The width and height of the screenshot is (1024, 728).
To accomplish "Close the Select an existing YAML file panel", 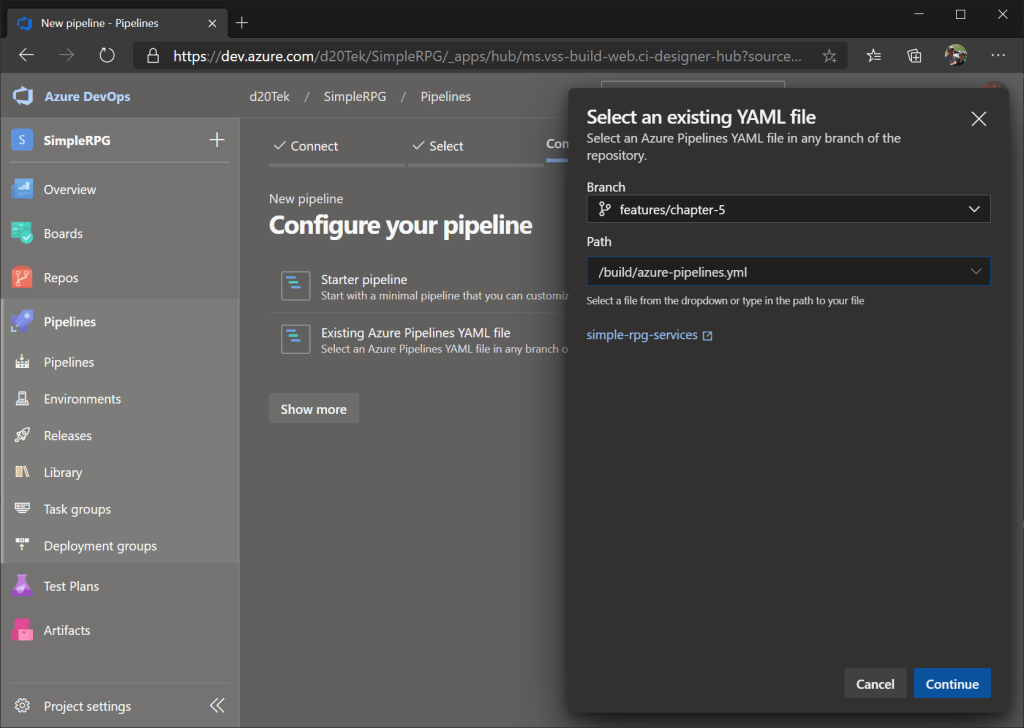I will (x=979, y=119).
